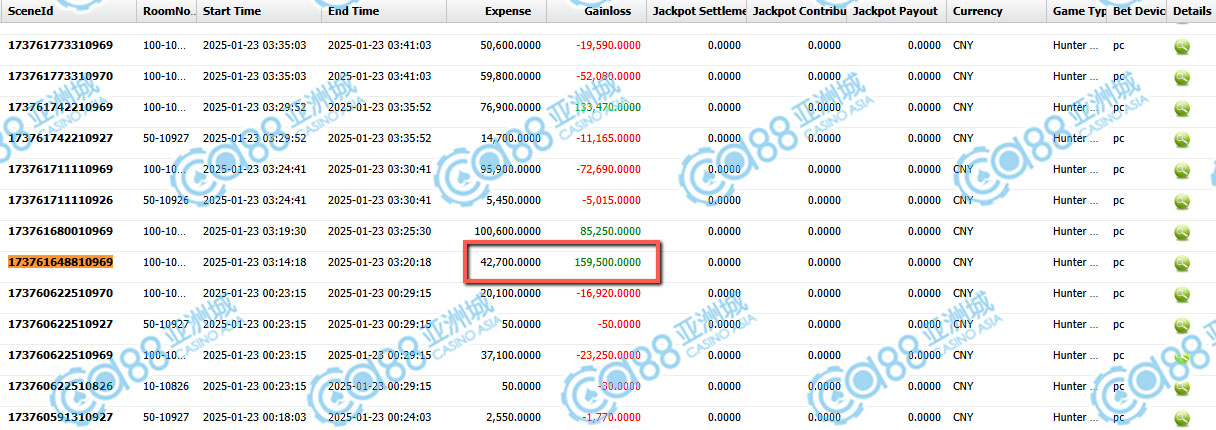View details of scene 173760622510969
1216x430 pixels.
(x=1182, y=356)
